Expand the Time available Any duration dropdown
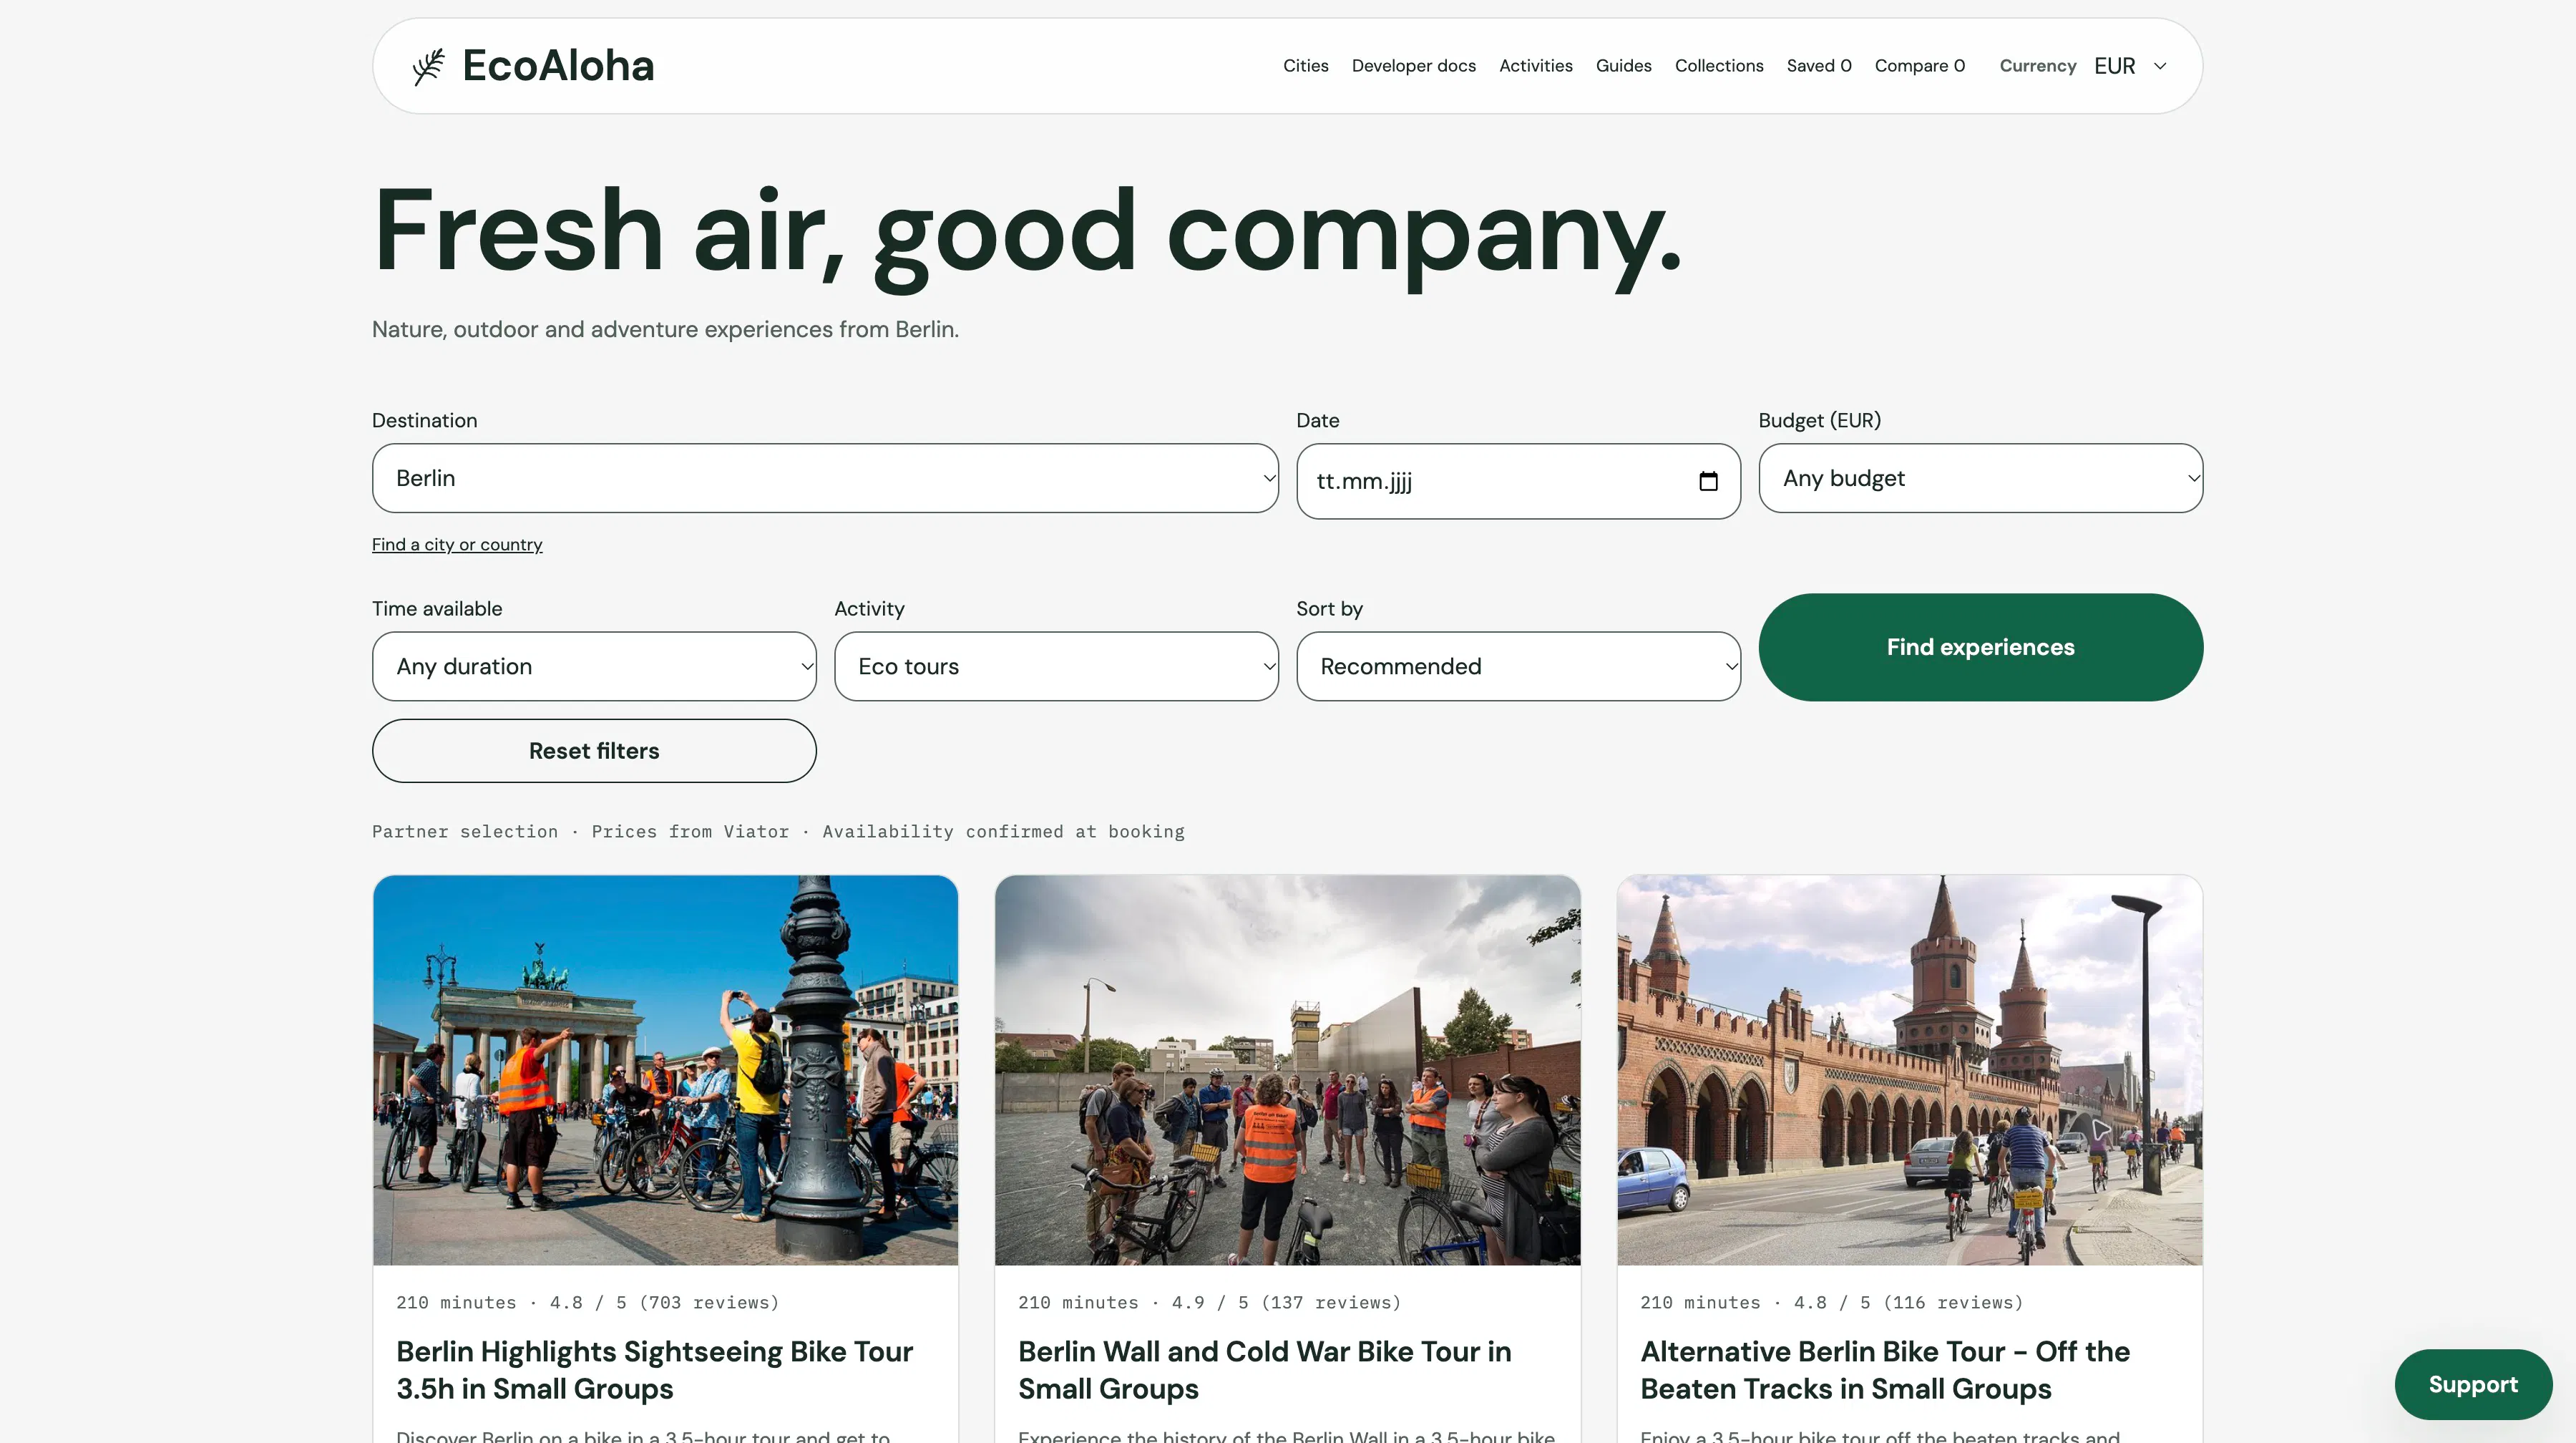This screenshot has height=1443, width=2576. click(x=594, y=666)
